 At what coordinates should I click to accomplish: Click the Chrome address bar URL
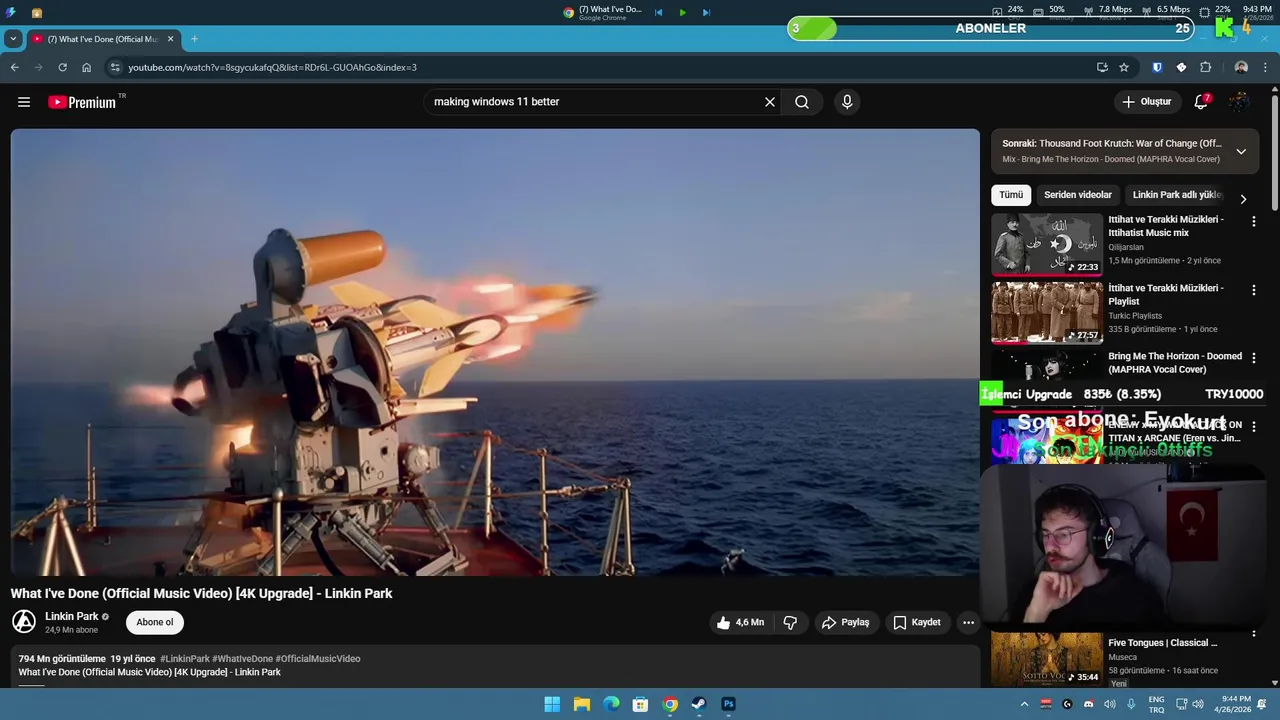272,67
